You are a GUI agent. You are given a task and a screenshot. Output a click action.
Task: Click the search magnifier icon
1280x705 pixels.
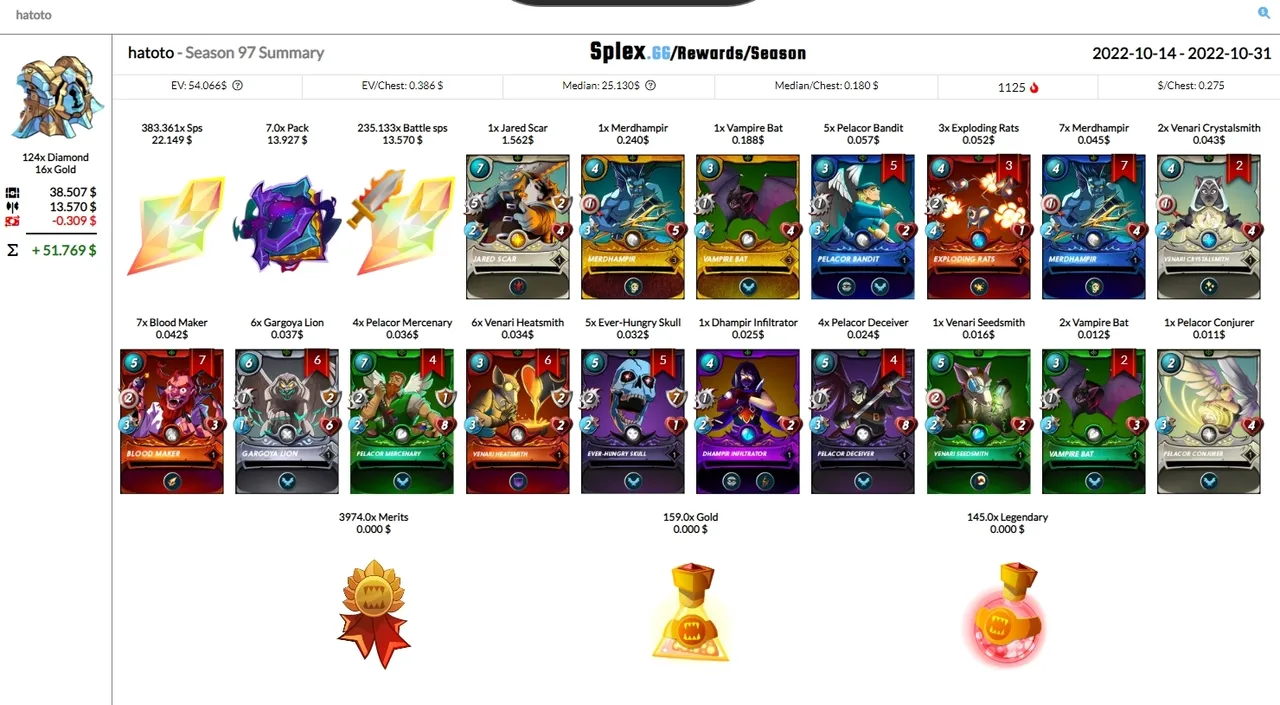click(x=1263, y=13)
